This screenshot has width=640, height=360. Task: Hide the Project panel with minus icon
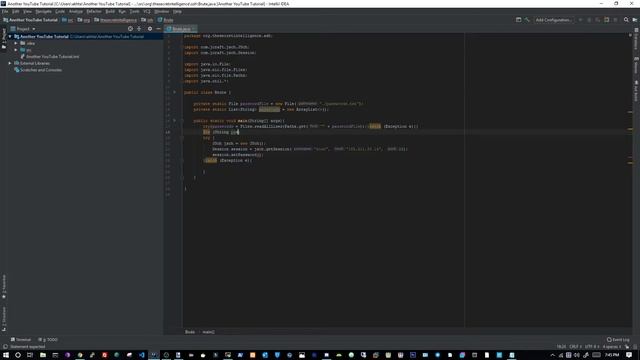pyautogui.click(x=158, y=29)
